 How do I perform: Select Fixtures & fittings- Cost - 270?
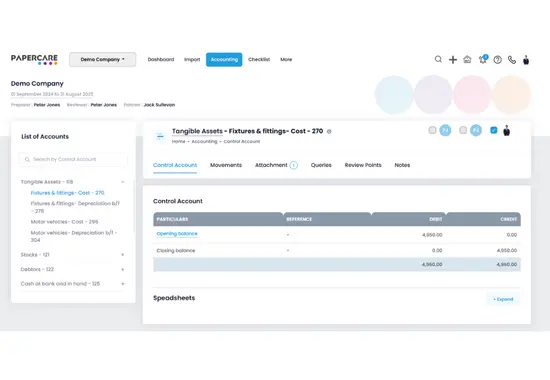[x=67, y=193]
